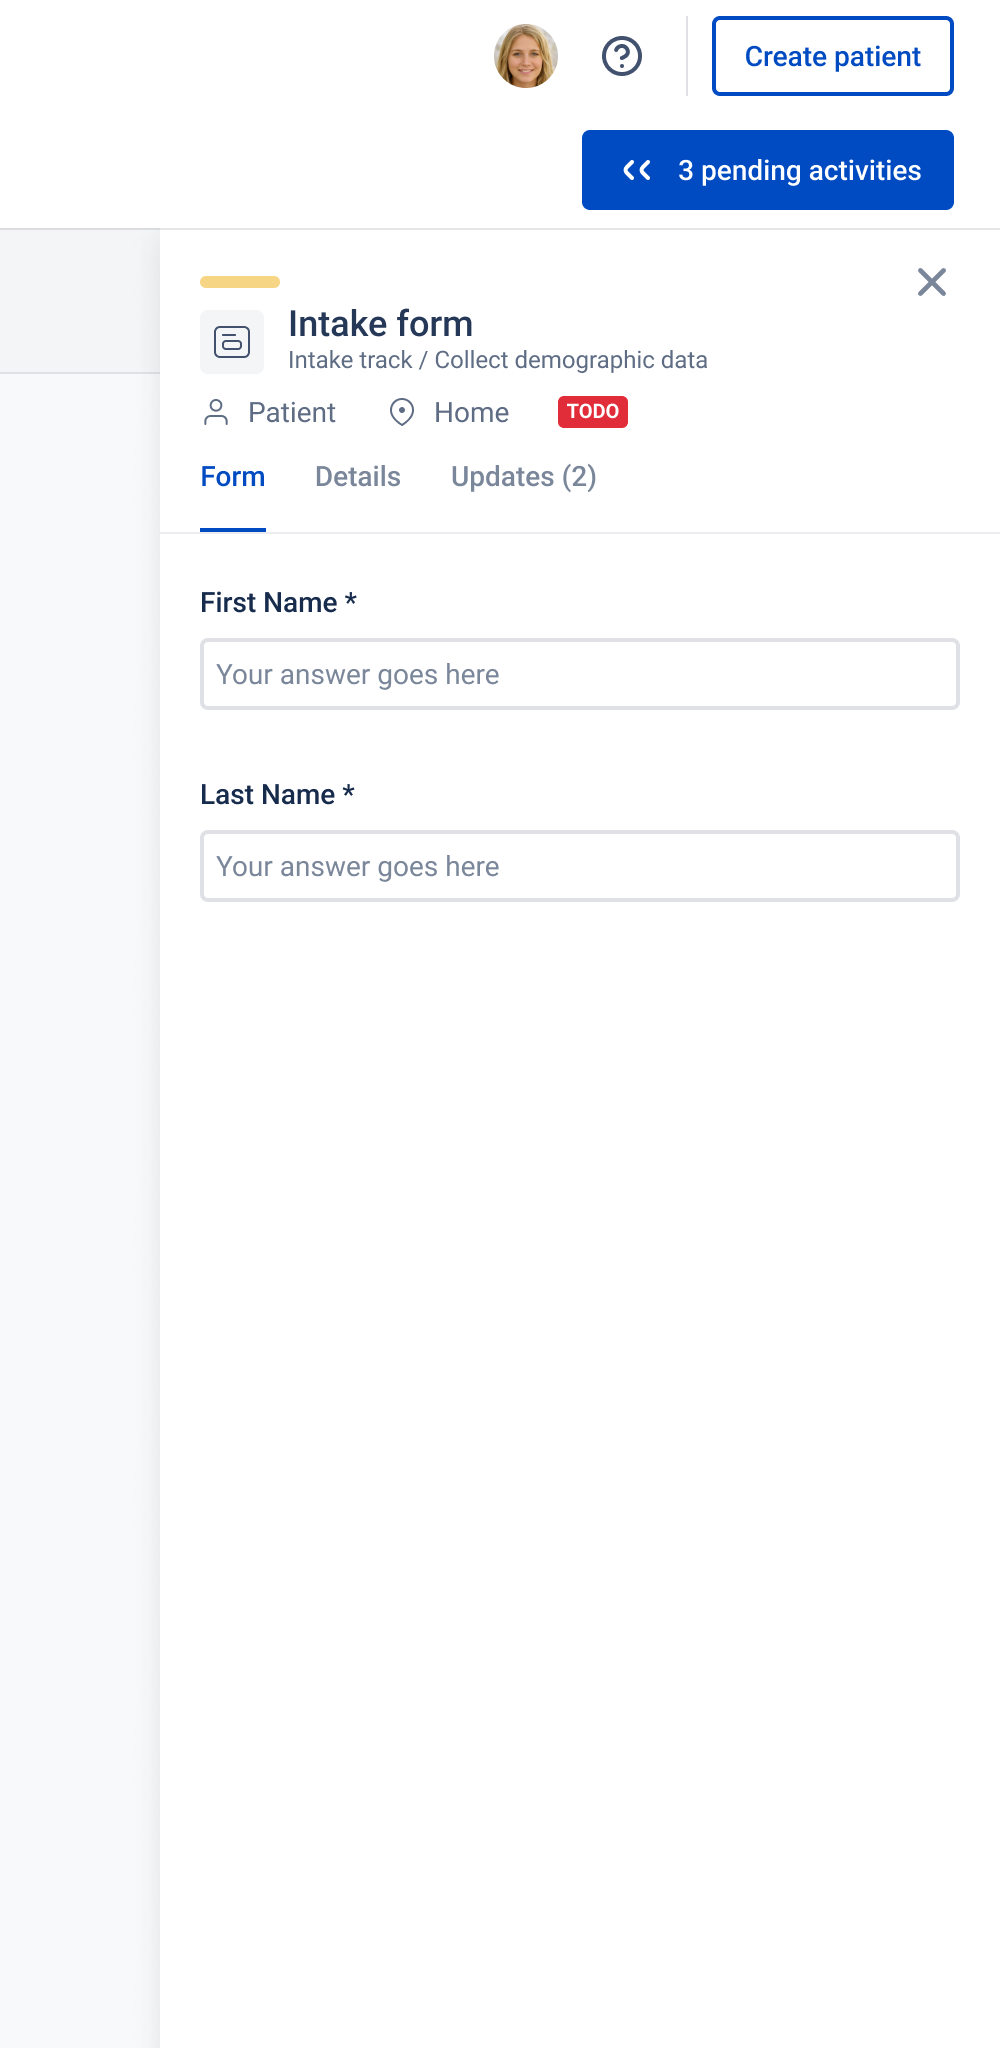Focus the First Name answer field
This screenshot has height=2048, width=1000.
click(x=580, y=674)
